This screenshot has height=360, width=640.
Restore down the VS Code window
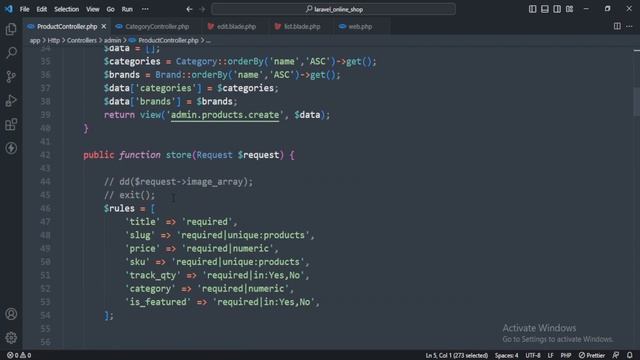[607, 9]
